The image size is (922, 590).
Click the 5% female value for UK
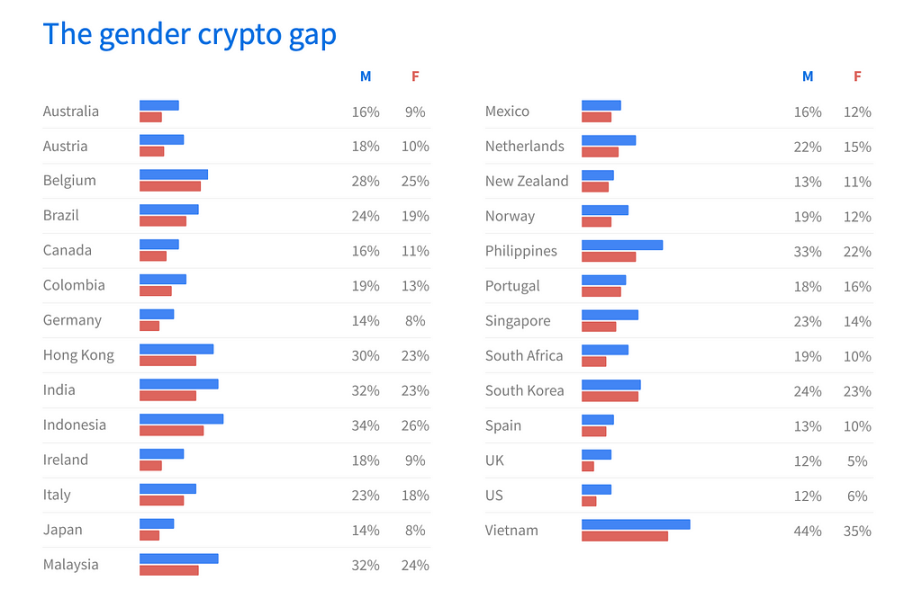[x=857, y=461]
